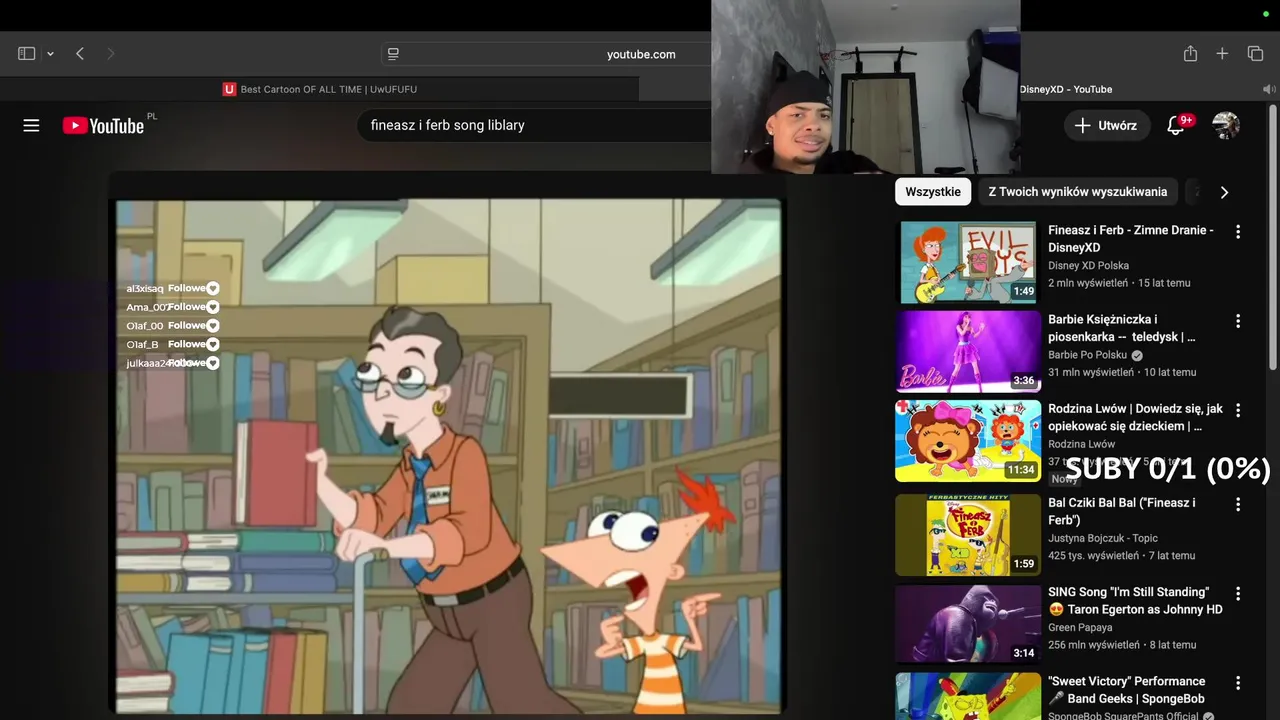Open Rodzina Lwów Dowiedz się title

click(1136, 417)
